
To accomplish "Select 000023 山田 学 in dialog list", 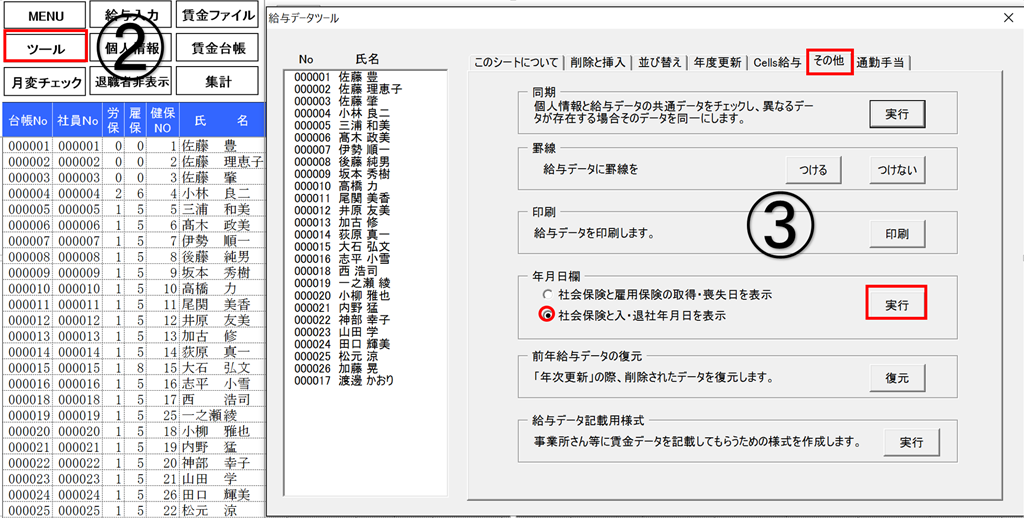I will (366, 331).
